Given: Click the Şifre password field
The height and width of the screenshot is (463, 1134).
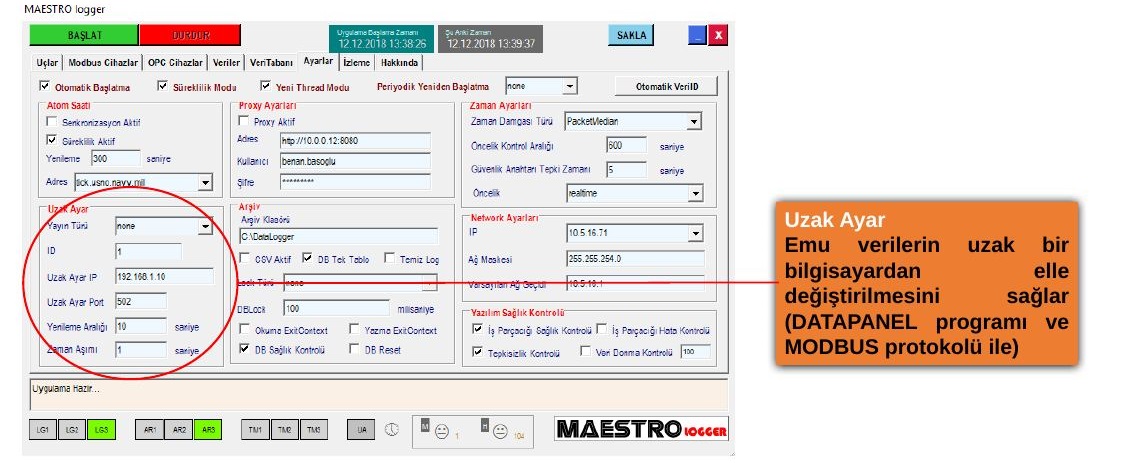Looking at the screenshot, I should (355, 182).
